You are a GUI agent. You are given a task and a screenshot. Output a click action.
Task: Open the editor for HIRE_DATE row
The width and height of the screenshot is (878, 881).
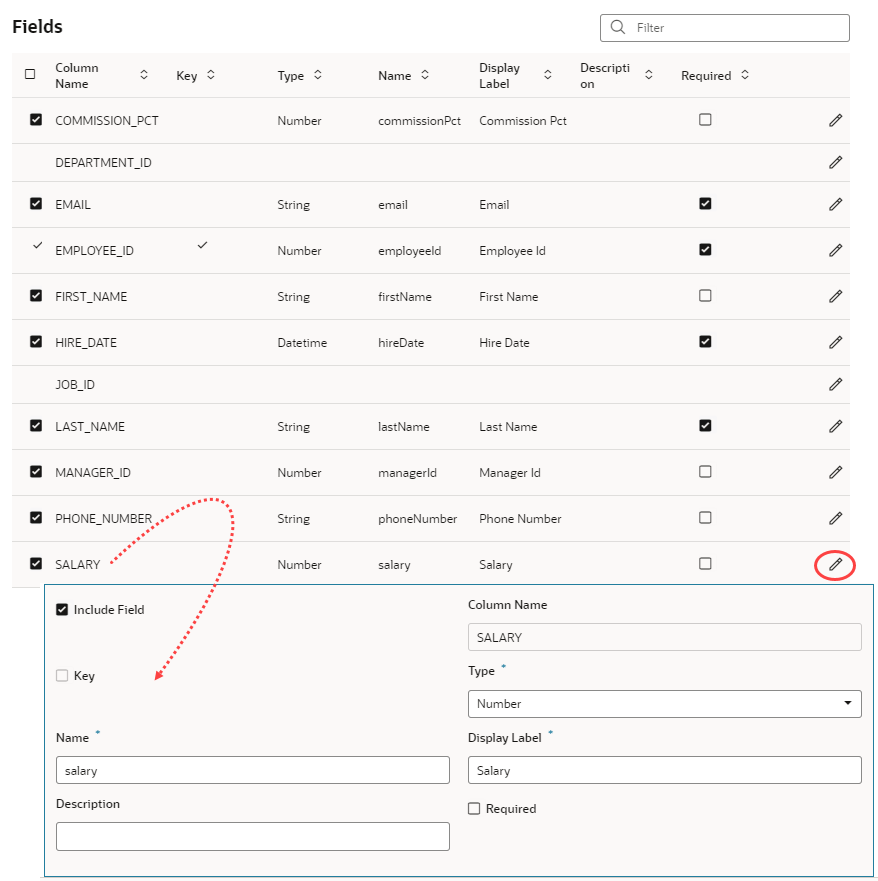tap(835, 342)
